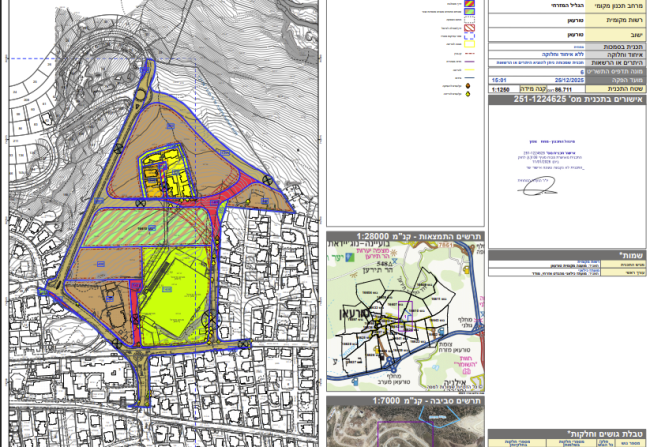Click the time 15:01 cell
Viewport: 650px width, 447px height.
[x=500, y=81]
